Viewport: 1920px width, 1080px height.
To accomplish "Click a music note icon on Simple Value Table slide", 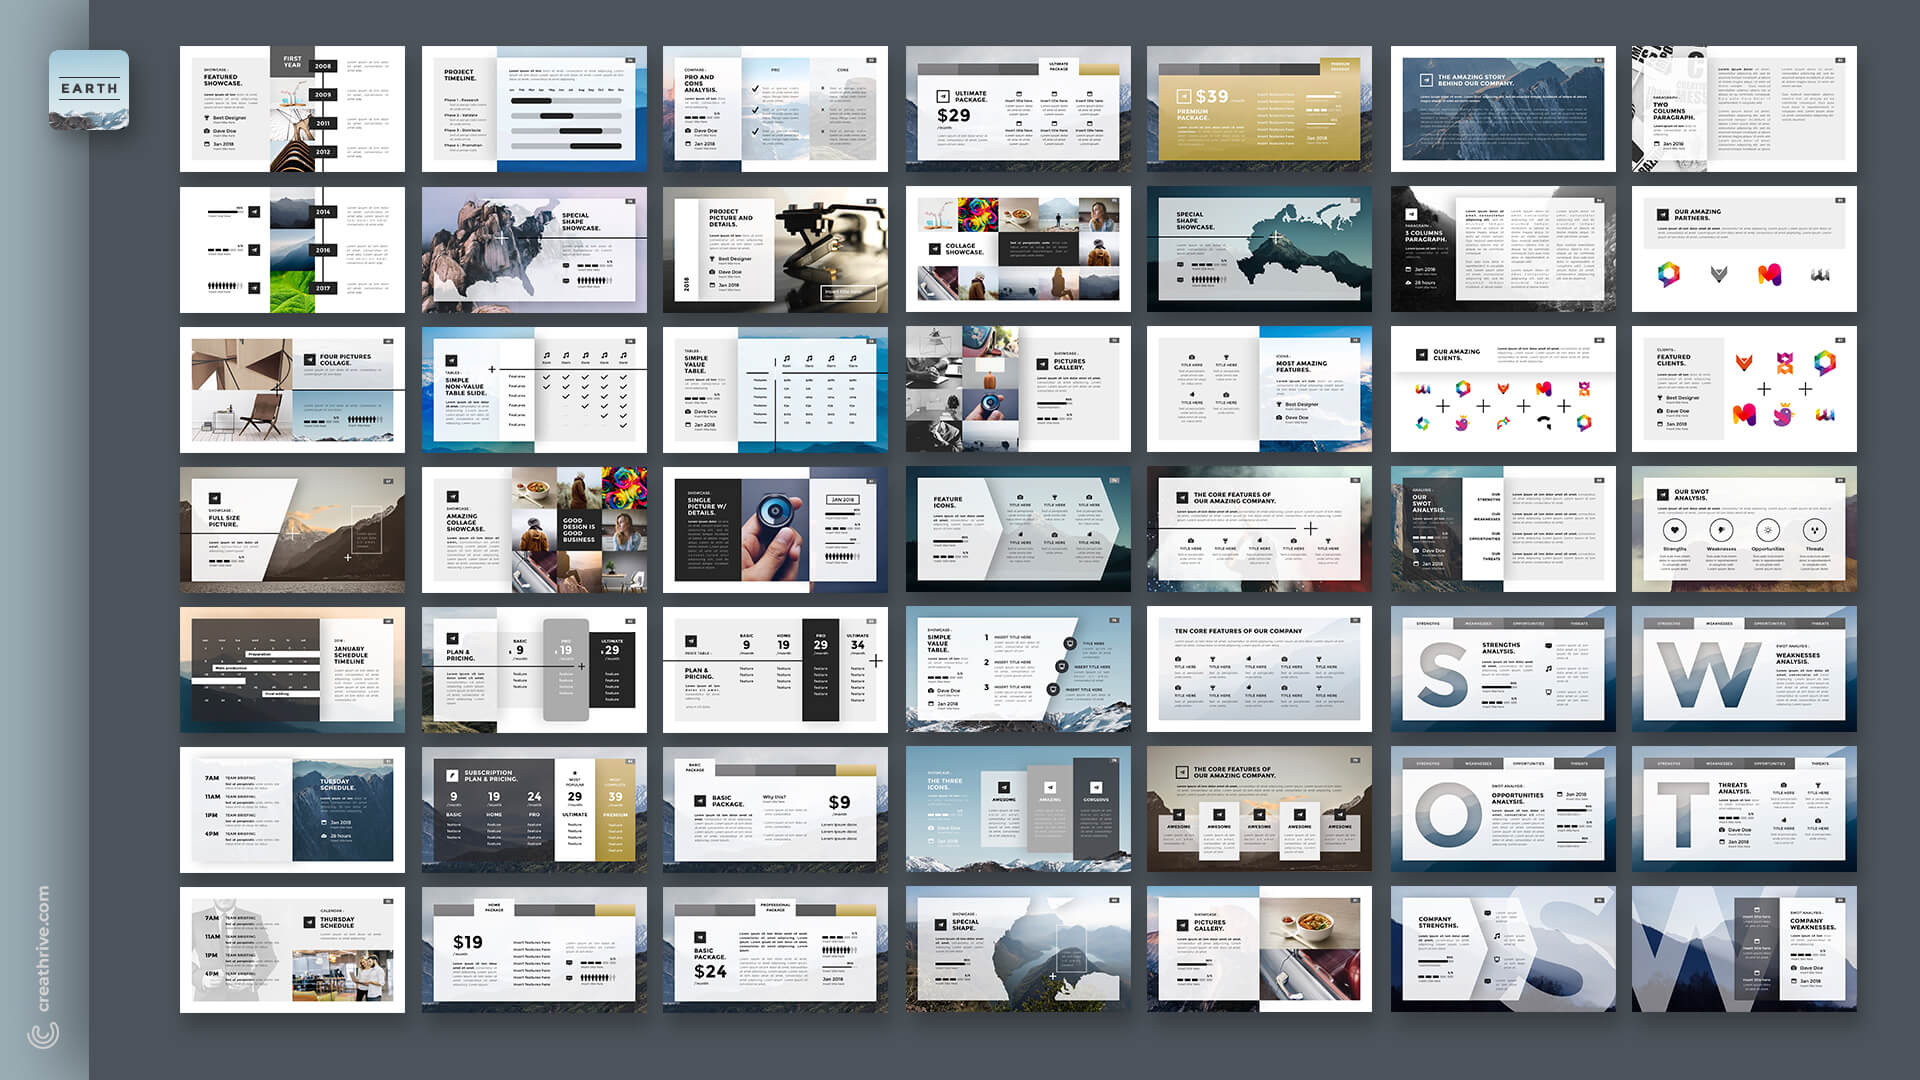I will click(x=787, y=358).
